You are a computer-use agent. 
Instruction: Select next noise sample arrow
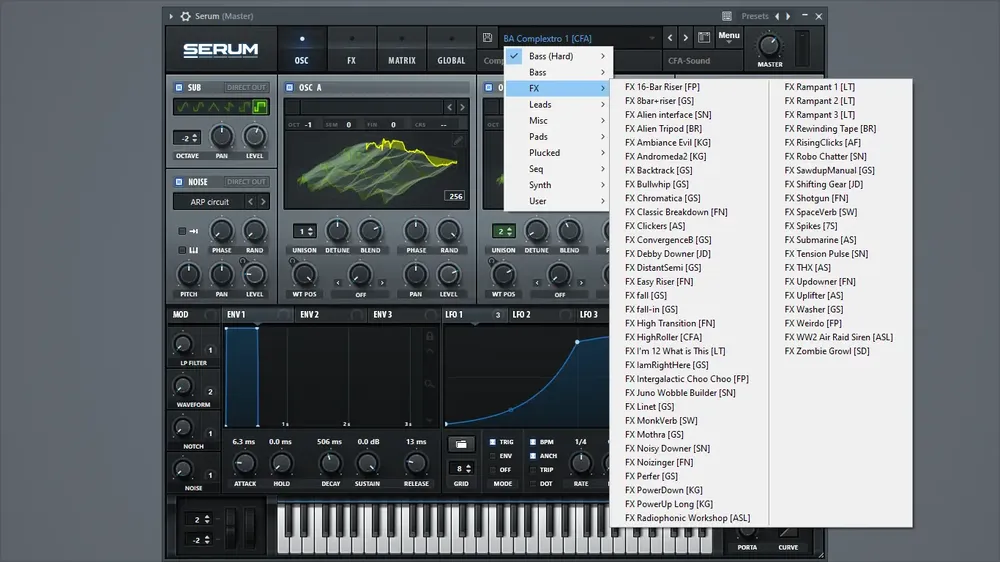(263, 202)
